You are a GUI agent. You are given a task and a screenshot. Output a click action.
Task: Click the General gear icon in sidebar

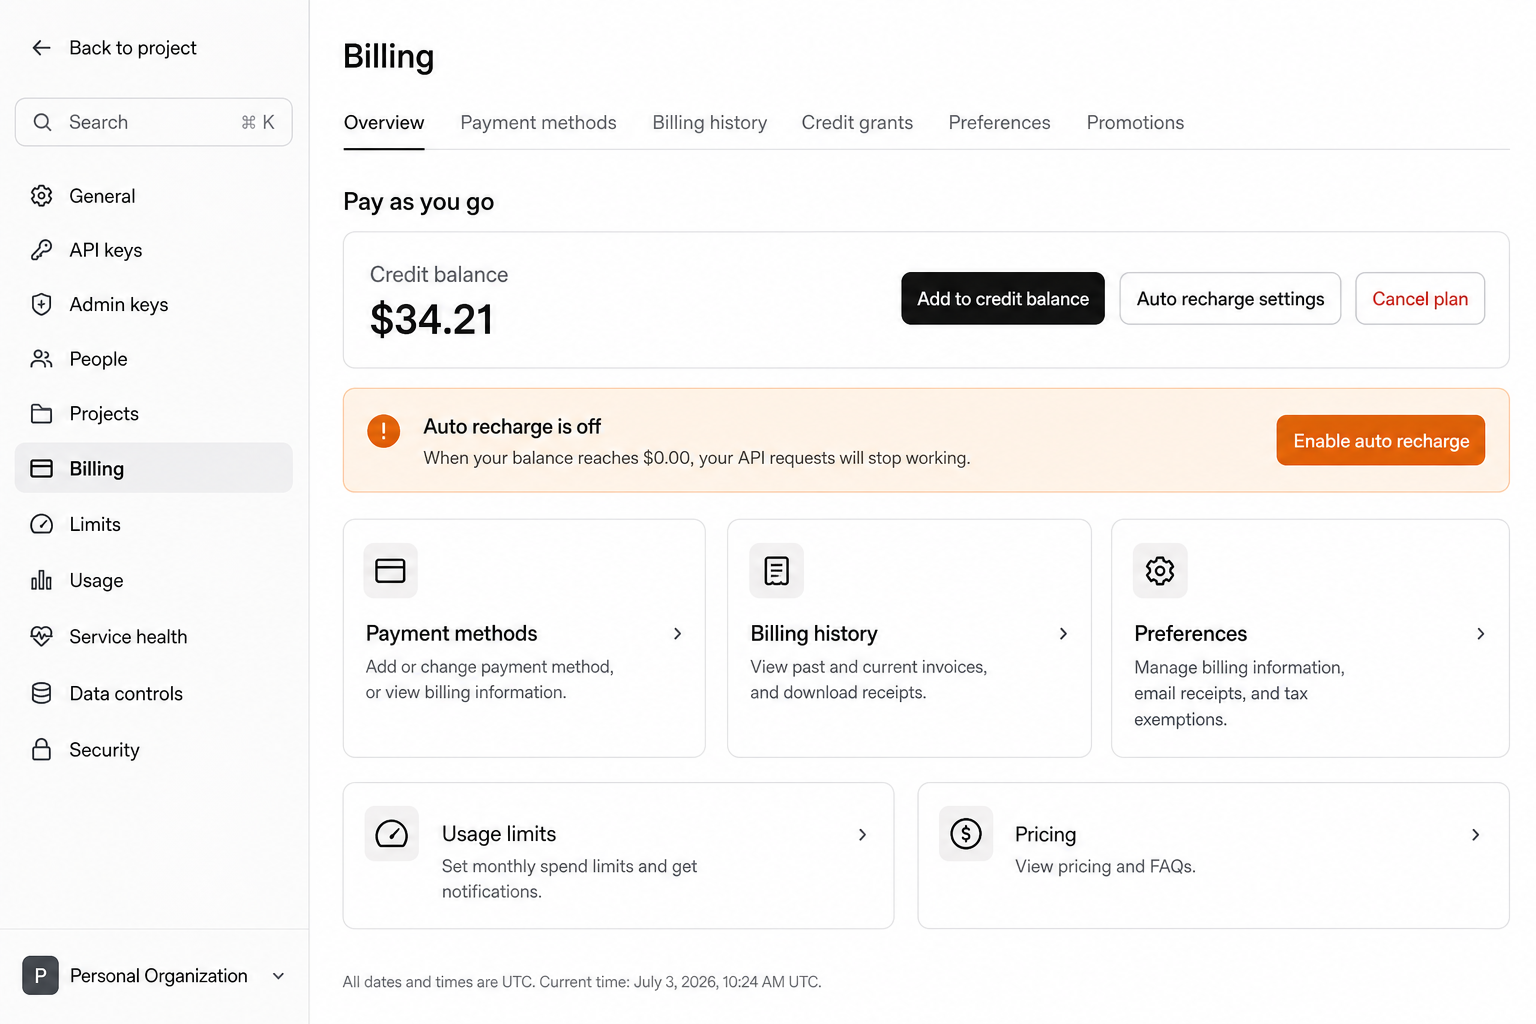41,196
